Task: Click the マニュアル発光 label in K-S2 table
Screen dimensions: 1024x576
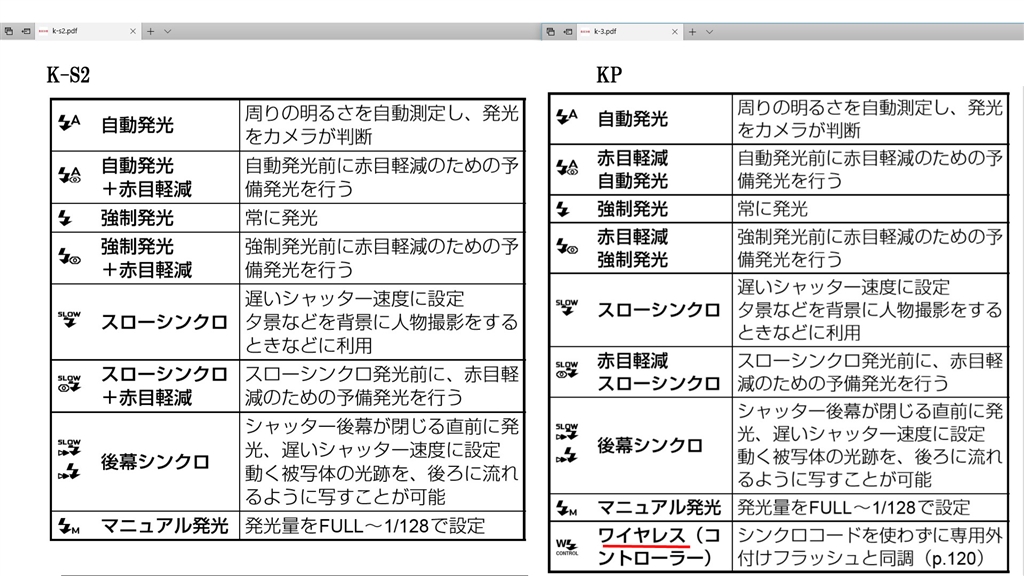Action: click(165, 526)
